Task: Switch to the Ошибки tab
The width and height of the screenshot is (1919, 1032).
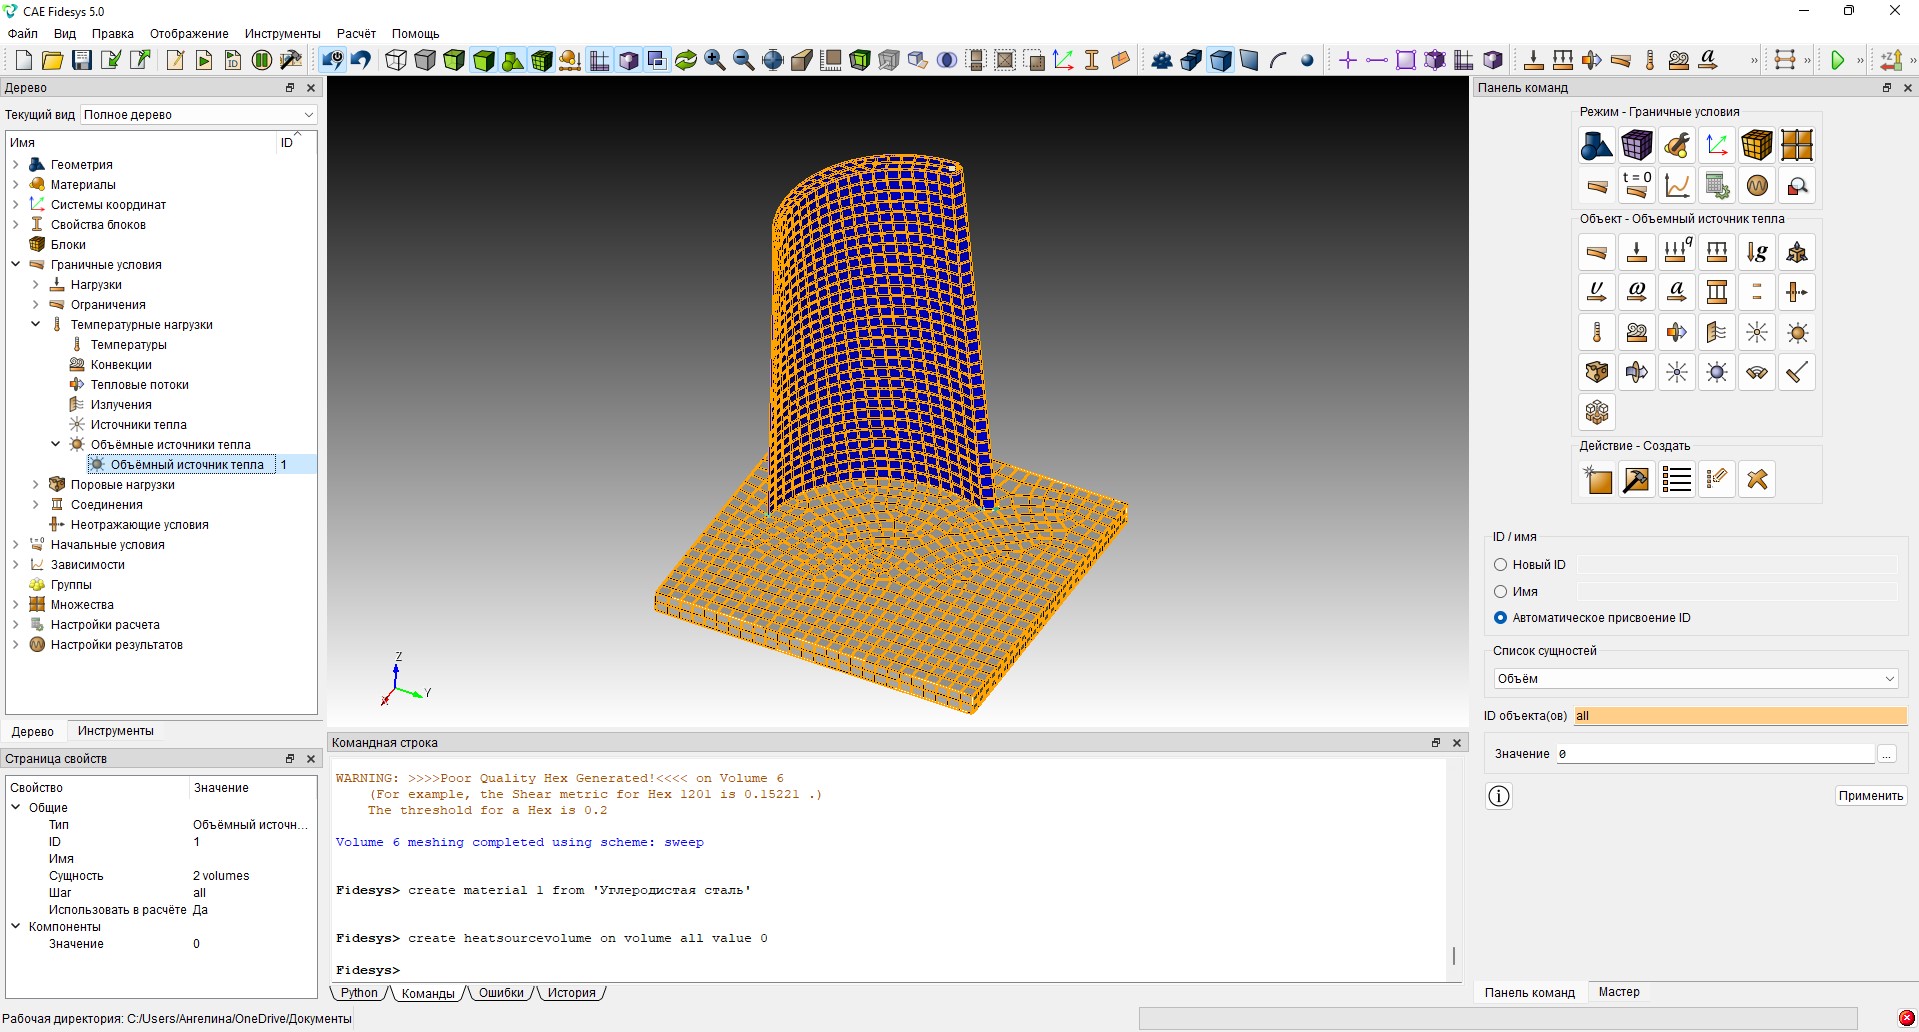Action: (x=501, y=993)
